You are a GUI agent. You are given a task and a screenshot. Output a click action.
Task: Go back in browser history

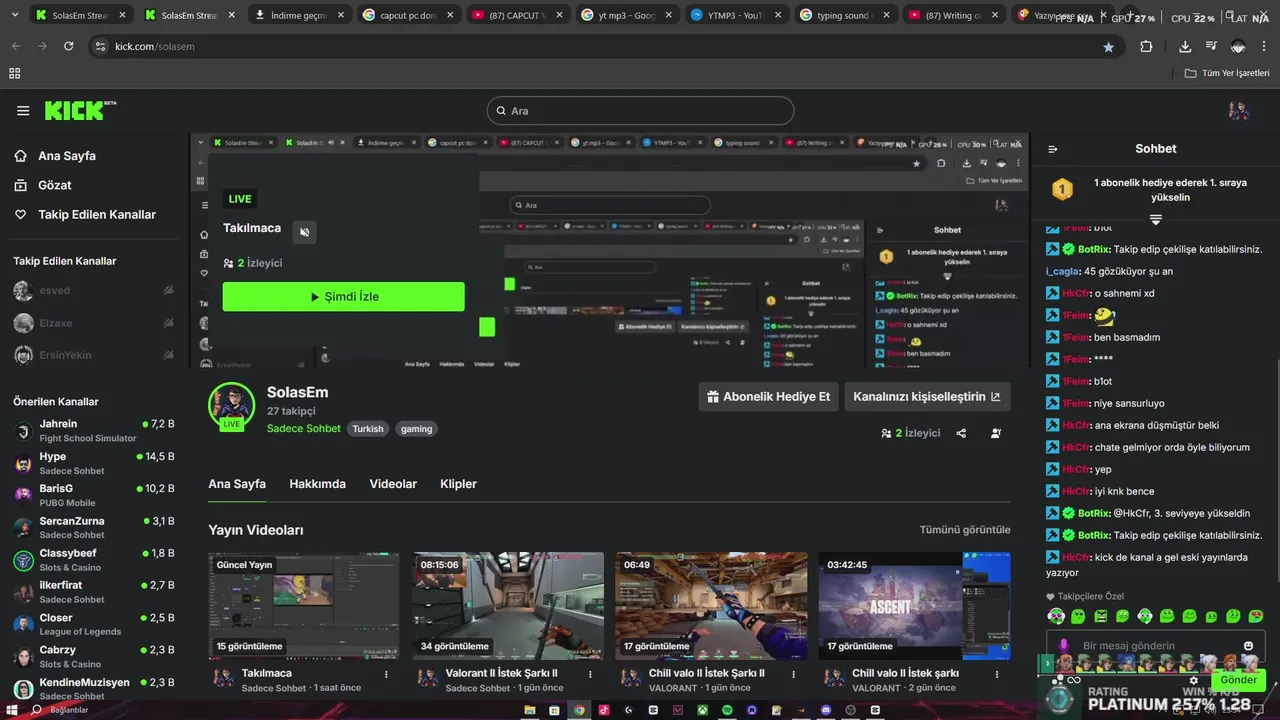tap(16, 46)
